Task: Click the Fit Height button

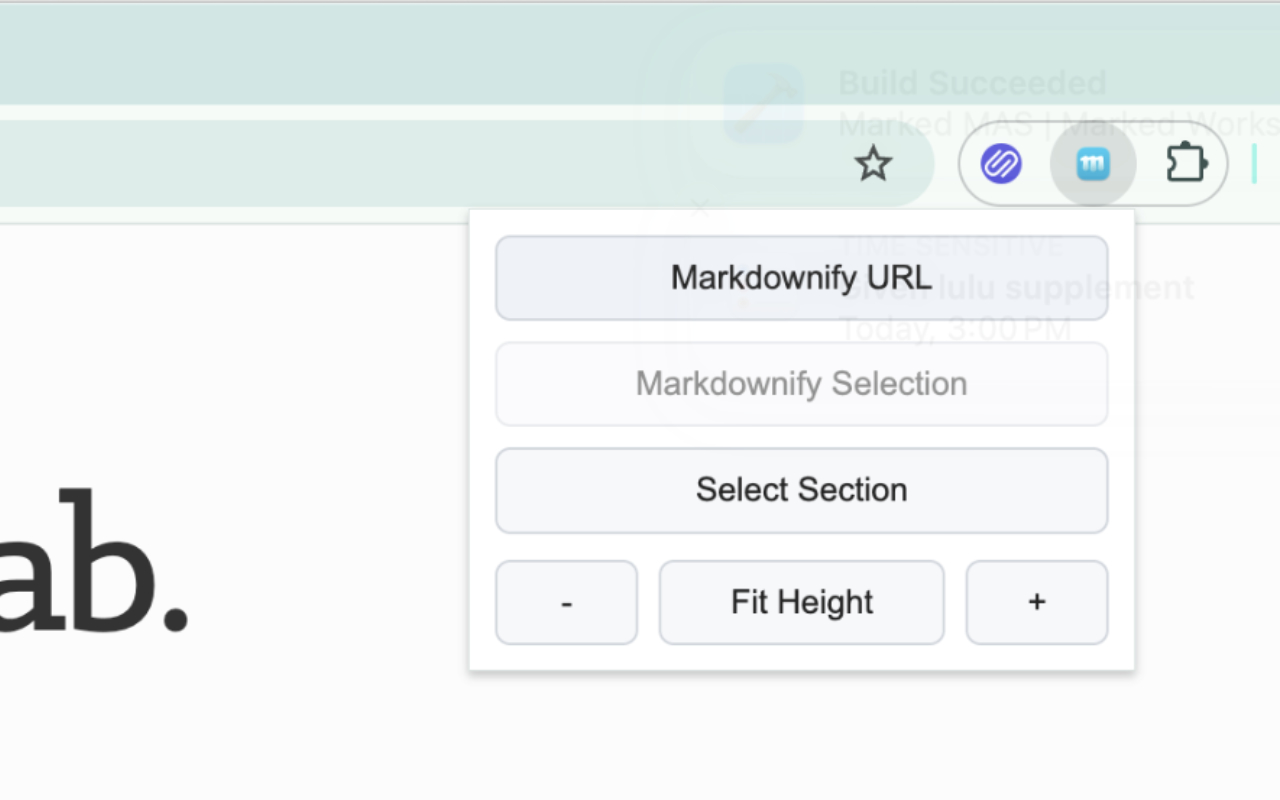Action: click(801, 602)
